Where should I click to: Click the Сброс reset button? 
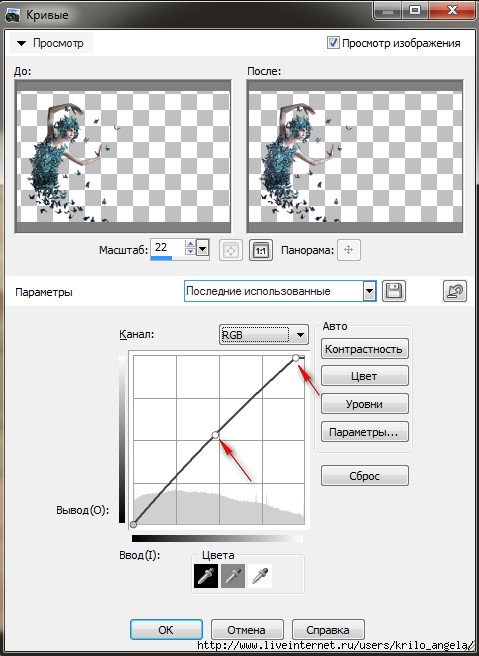364,476
